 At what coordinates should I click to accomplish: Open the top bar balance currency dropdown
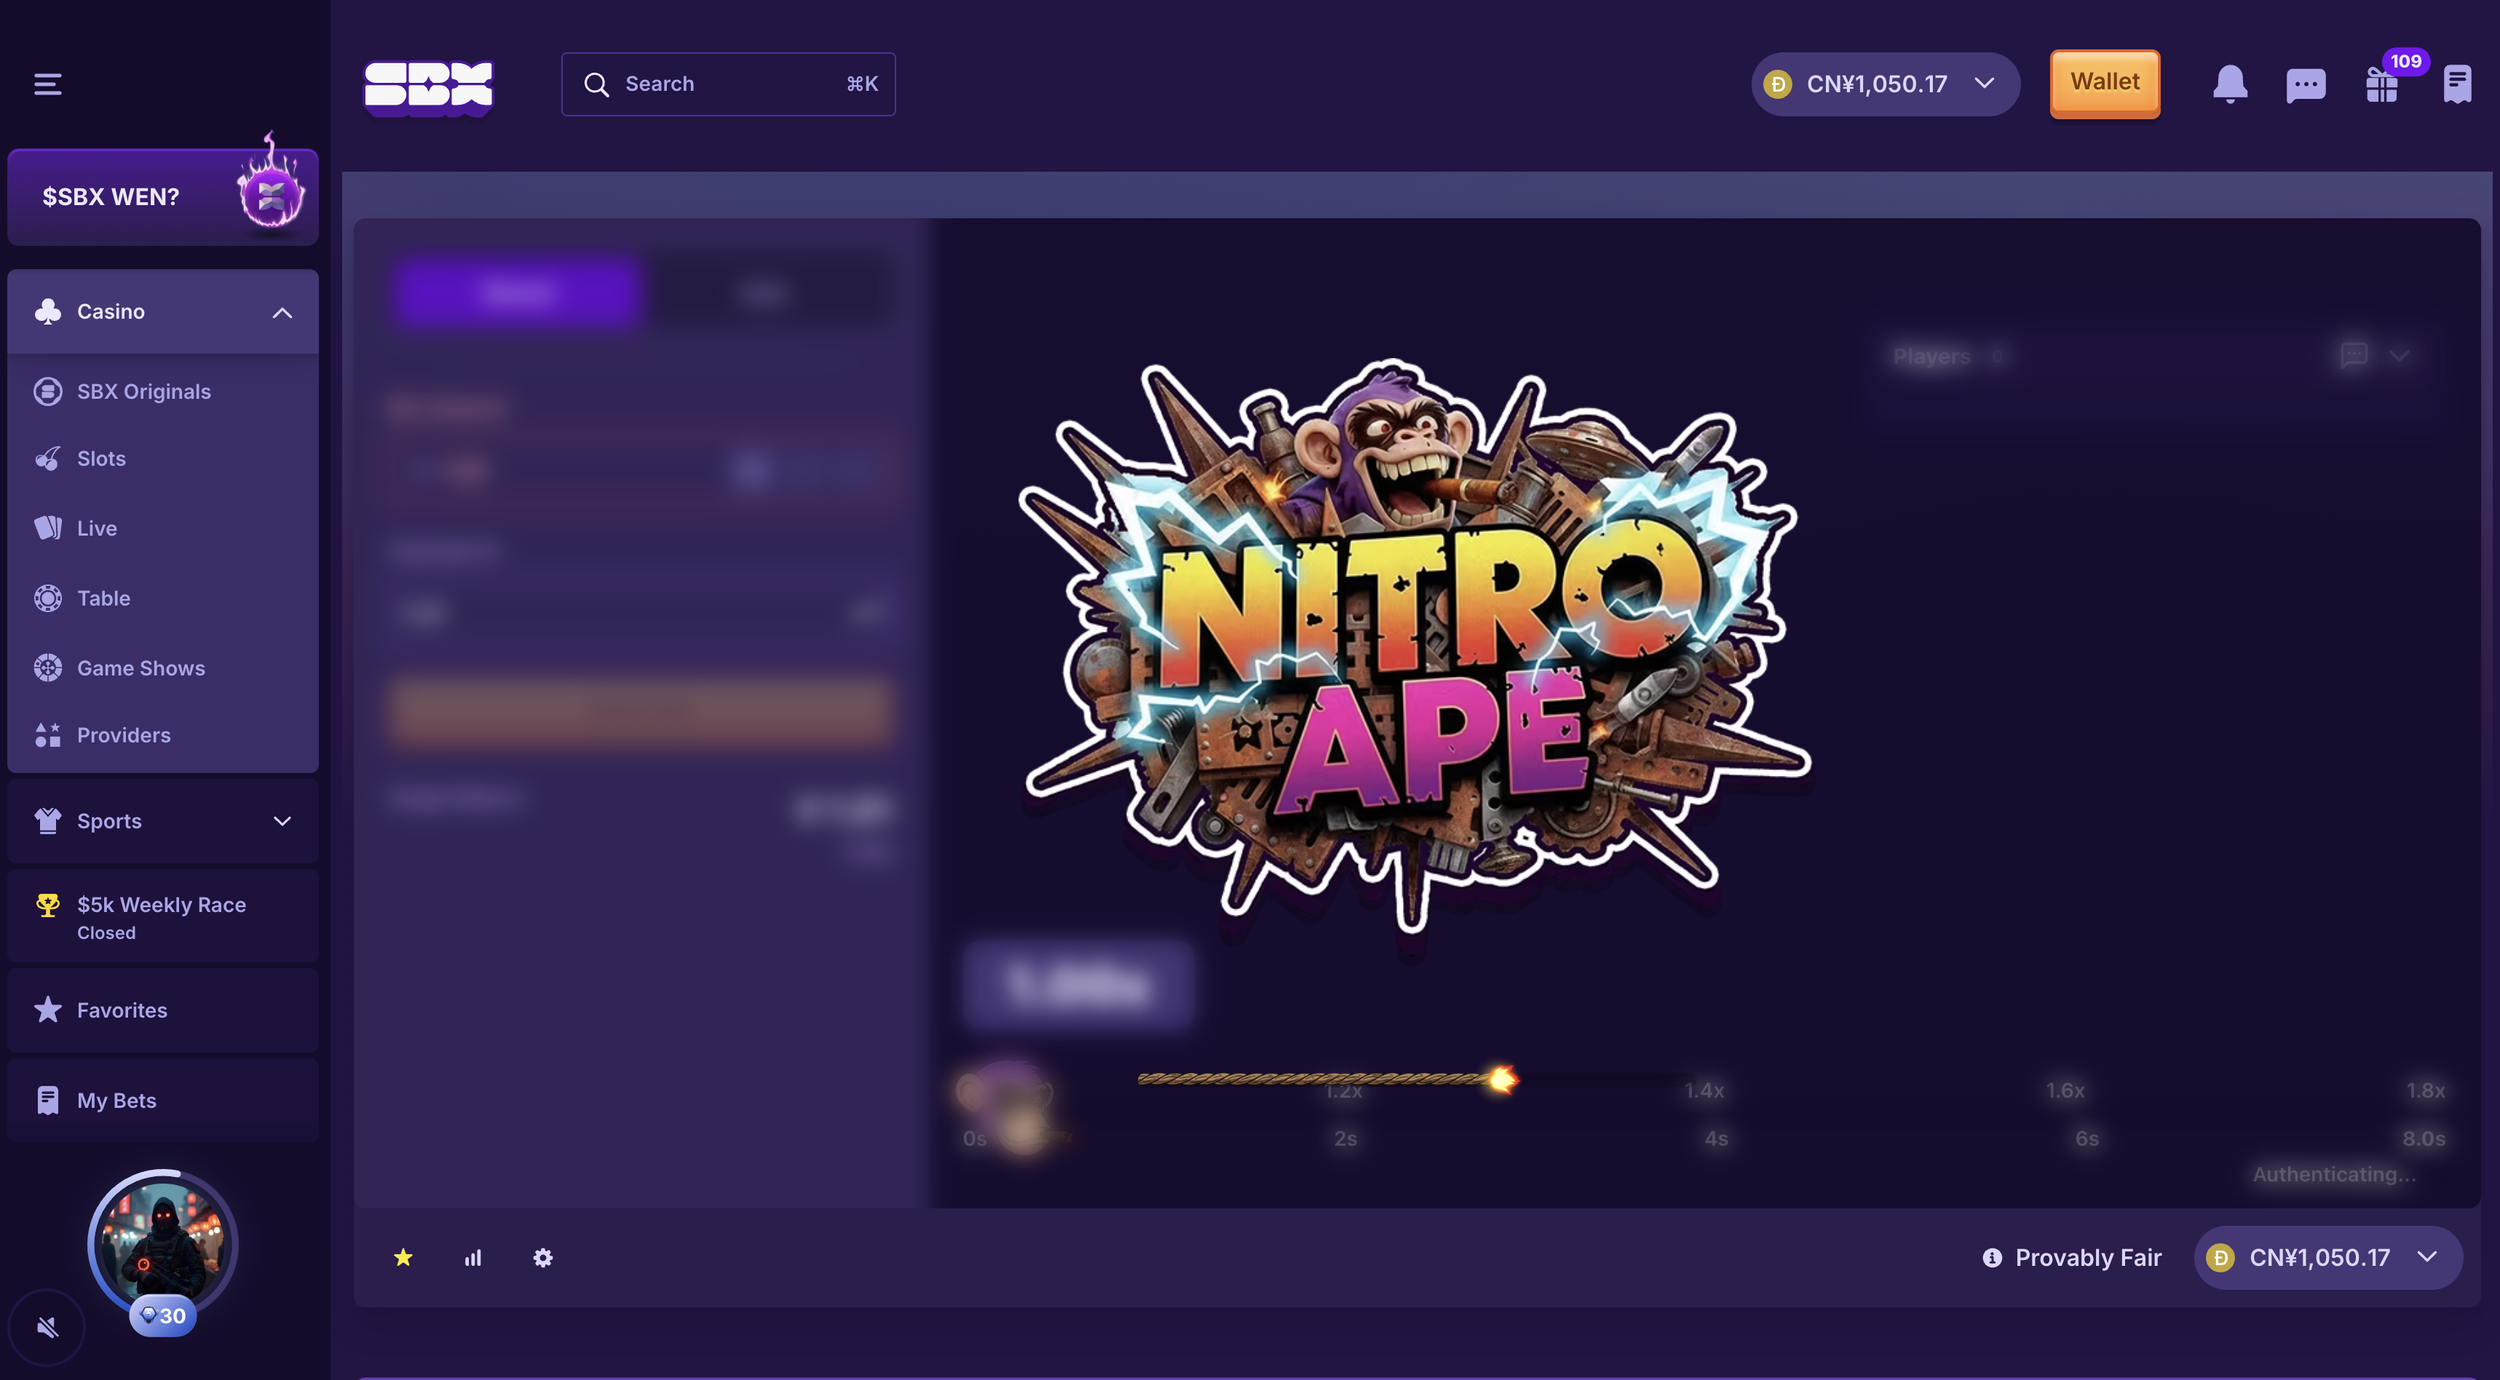[x=1885, y=84]
